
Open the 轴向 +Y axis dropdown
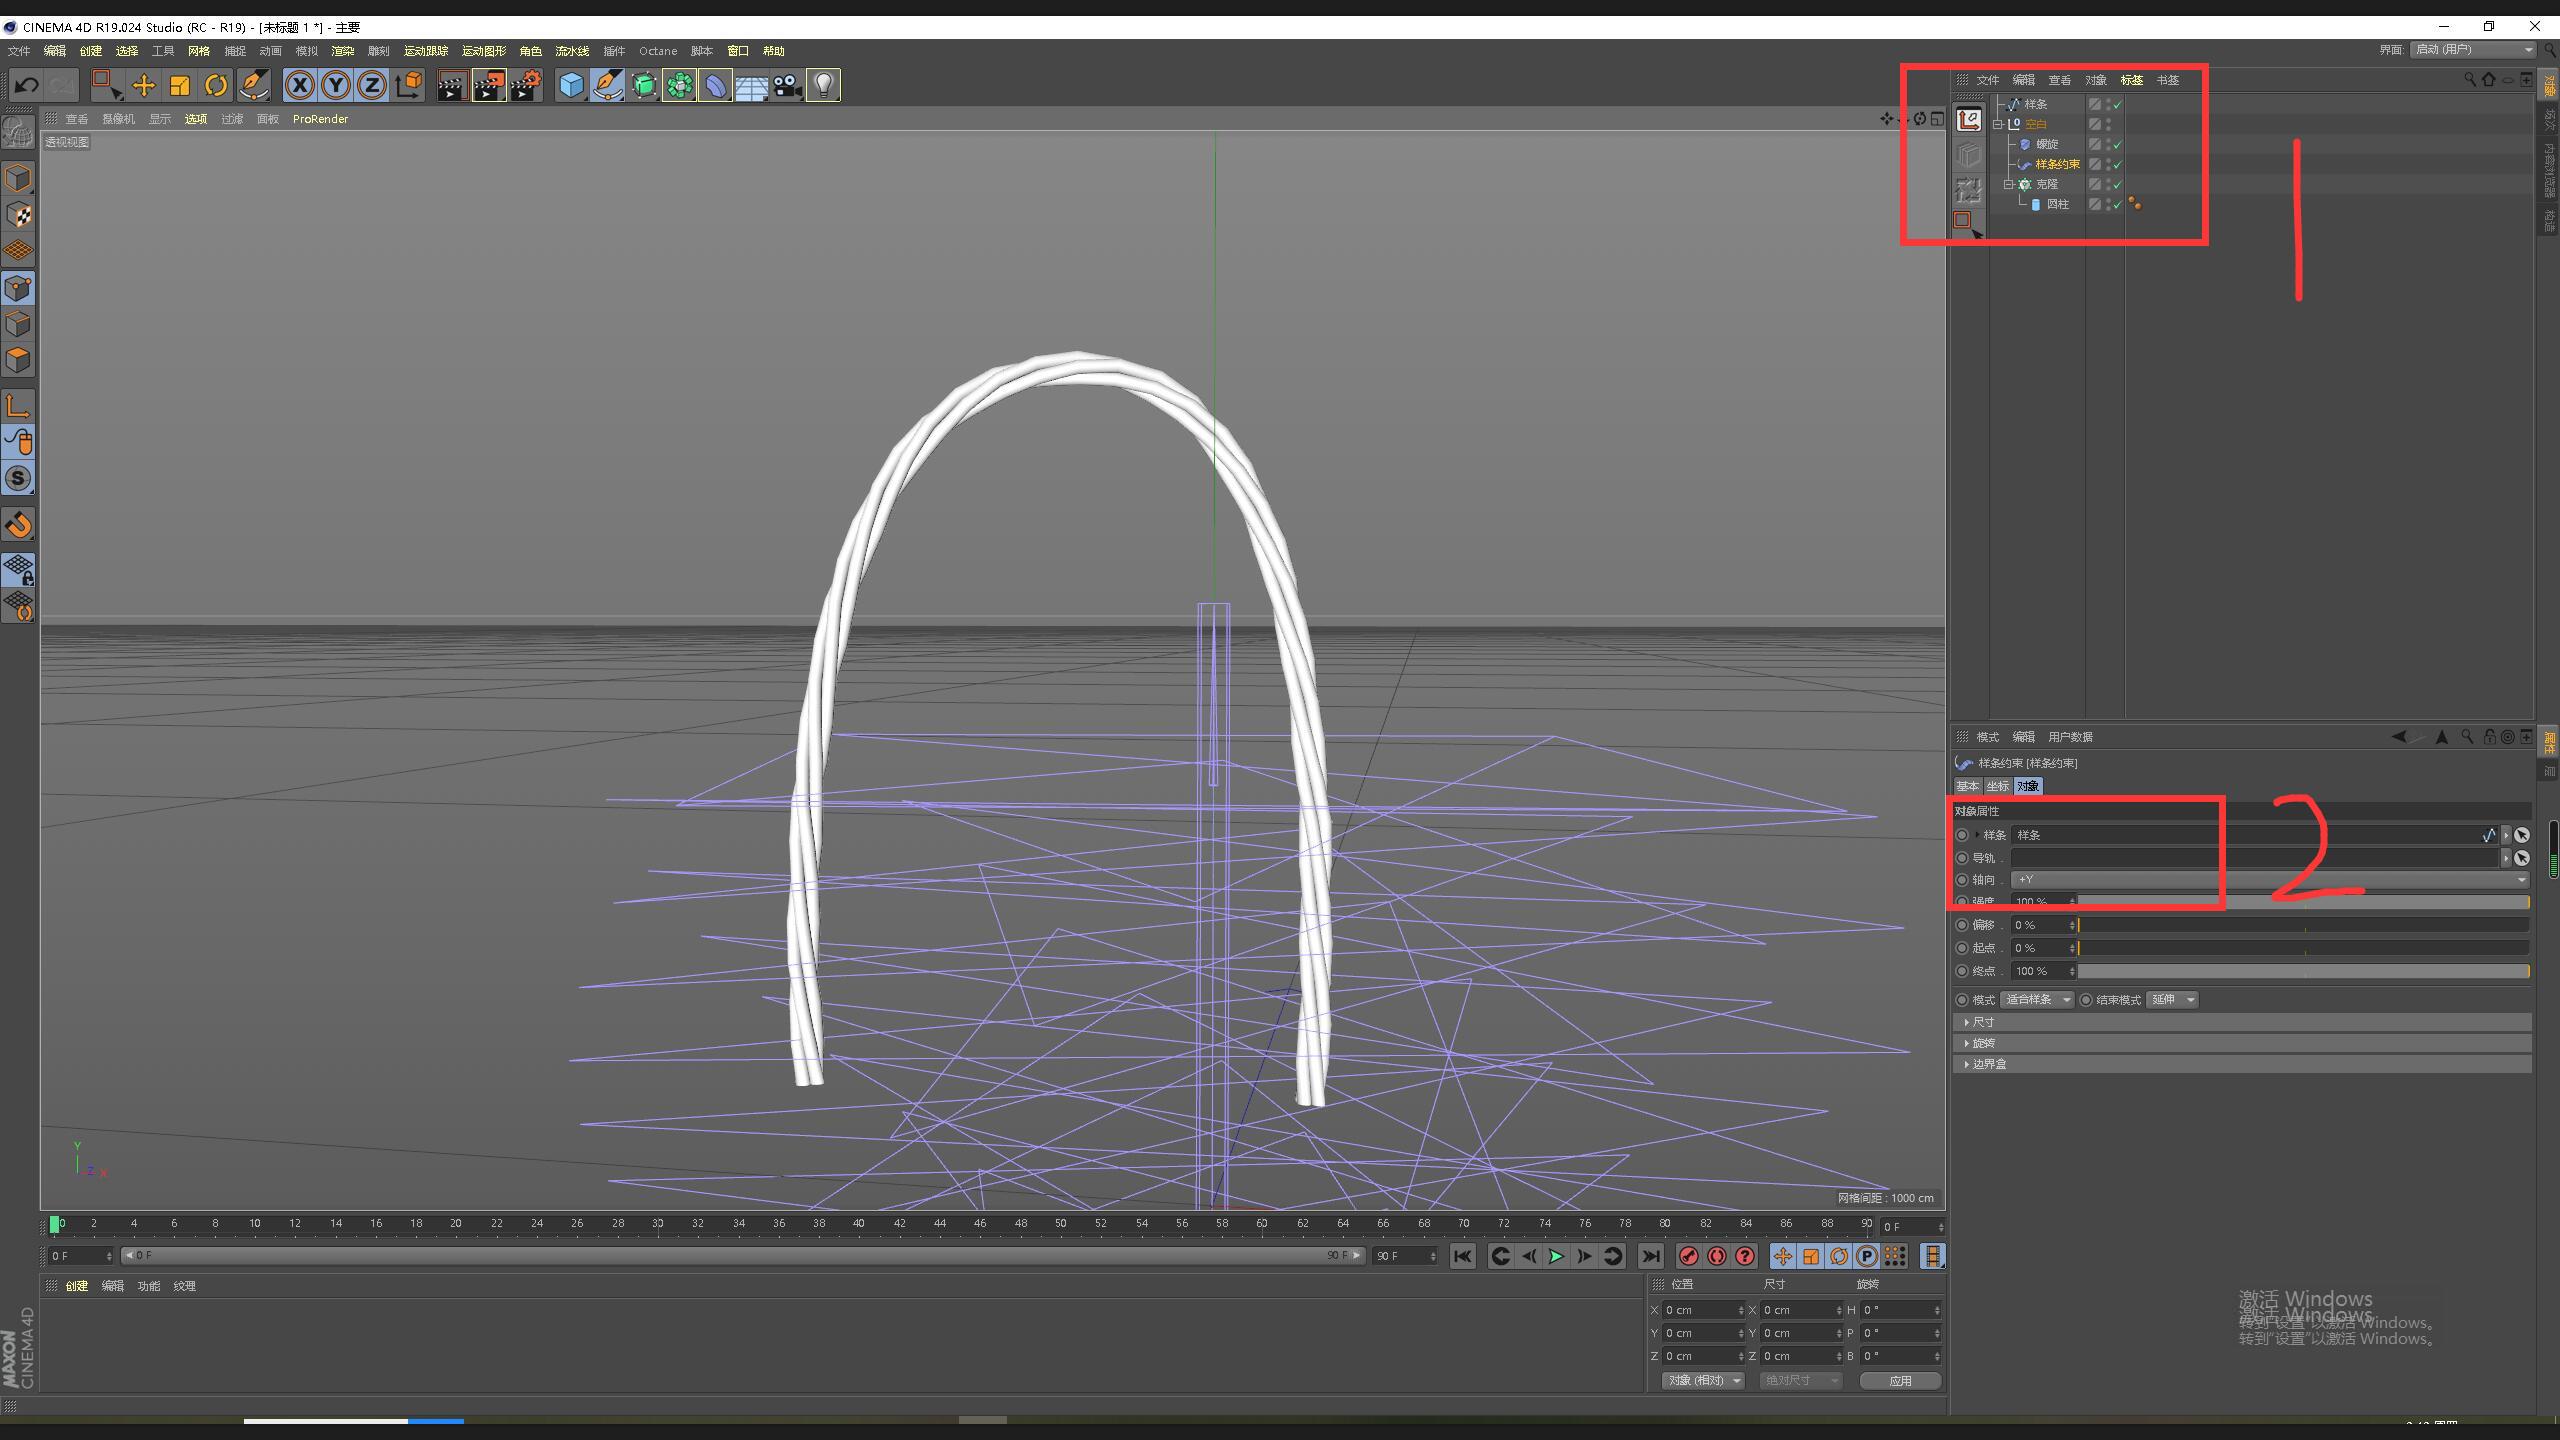point(2270,880)
